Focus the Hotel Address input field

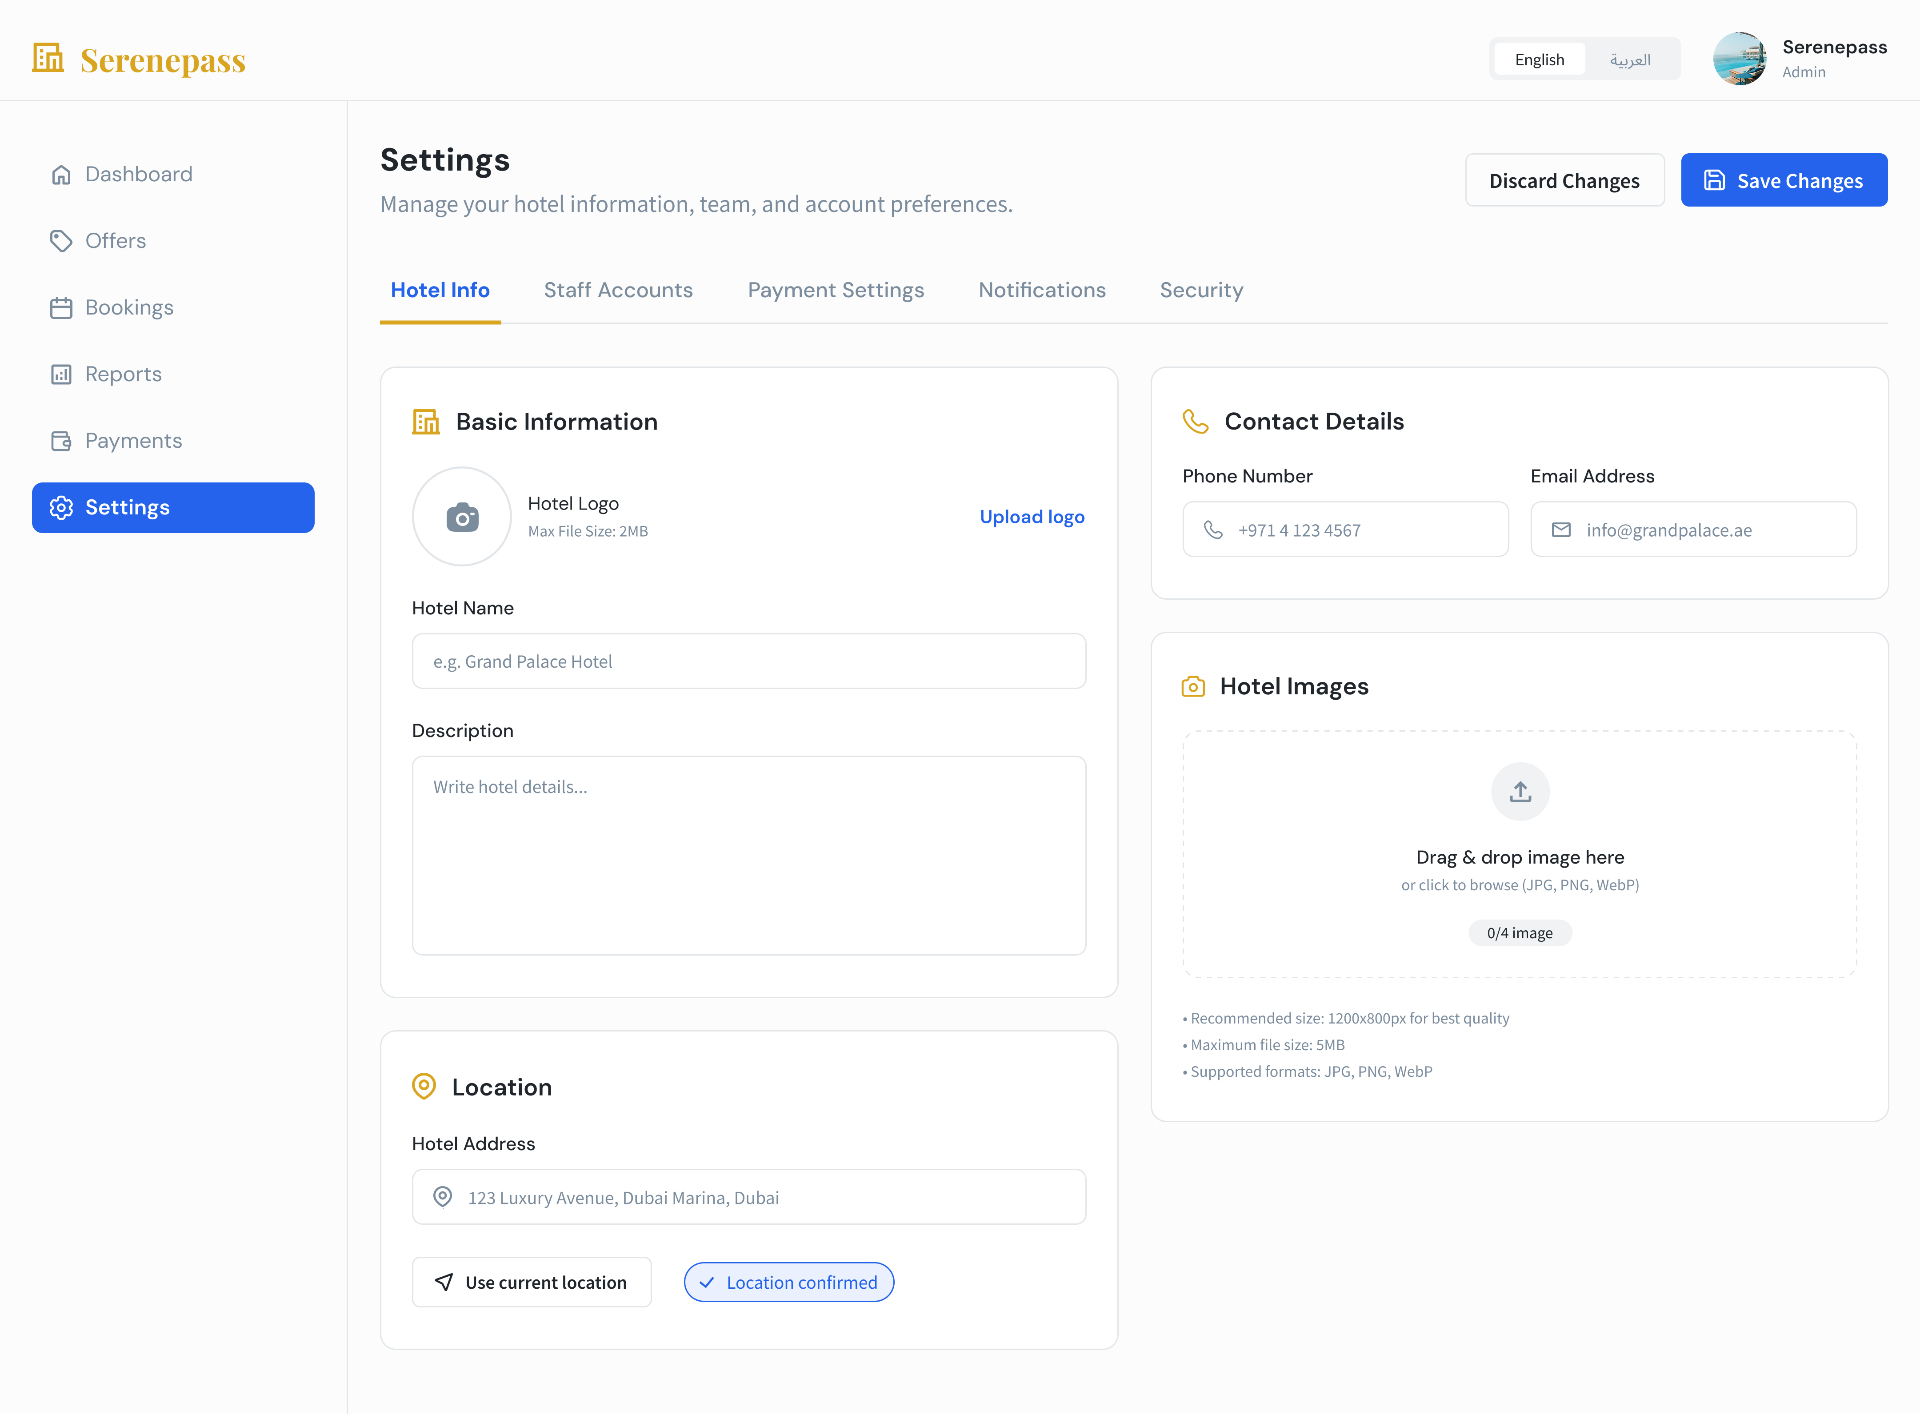(749, 1197)
